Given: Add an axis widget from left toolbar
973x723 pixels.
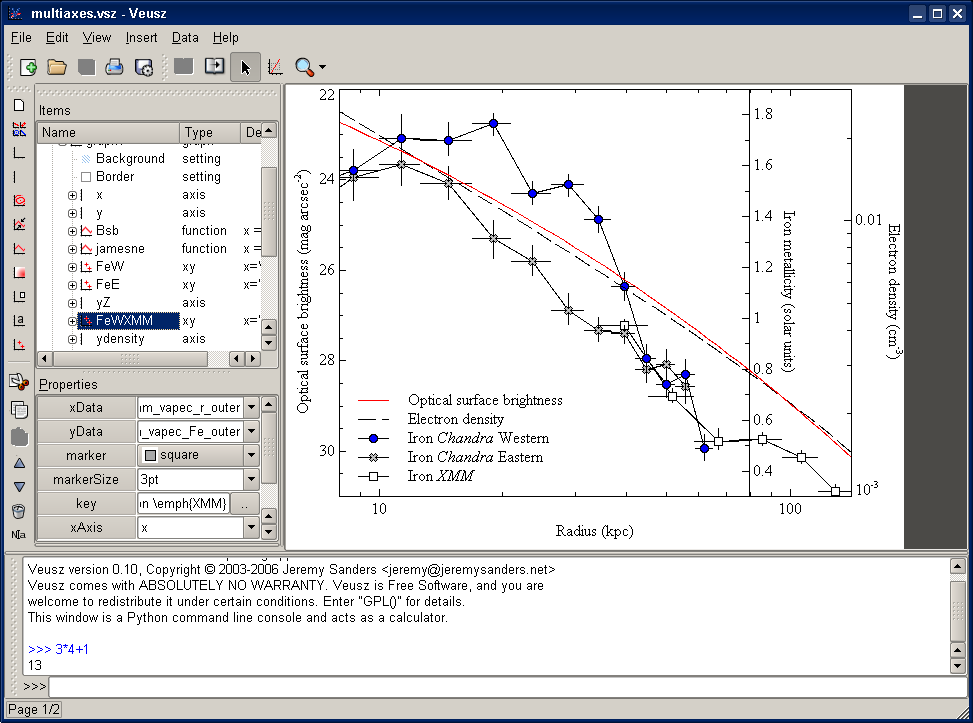Looking at the screenshot, I should (x=16, y=177).
